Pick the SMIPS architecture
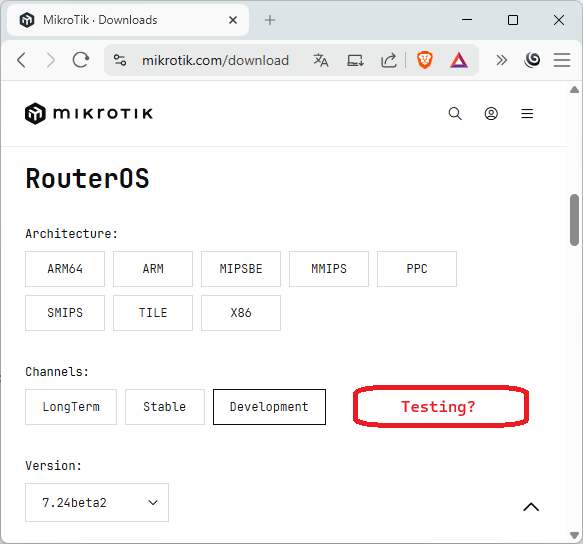 pyautogui.click(x=65, y=313)
